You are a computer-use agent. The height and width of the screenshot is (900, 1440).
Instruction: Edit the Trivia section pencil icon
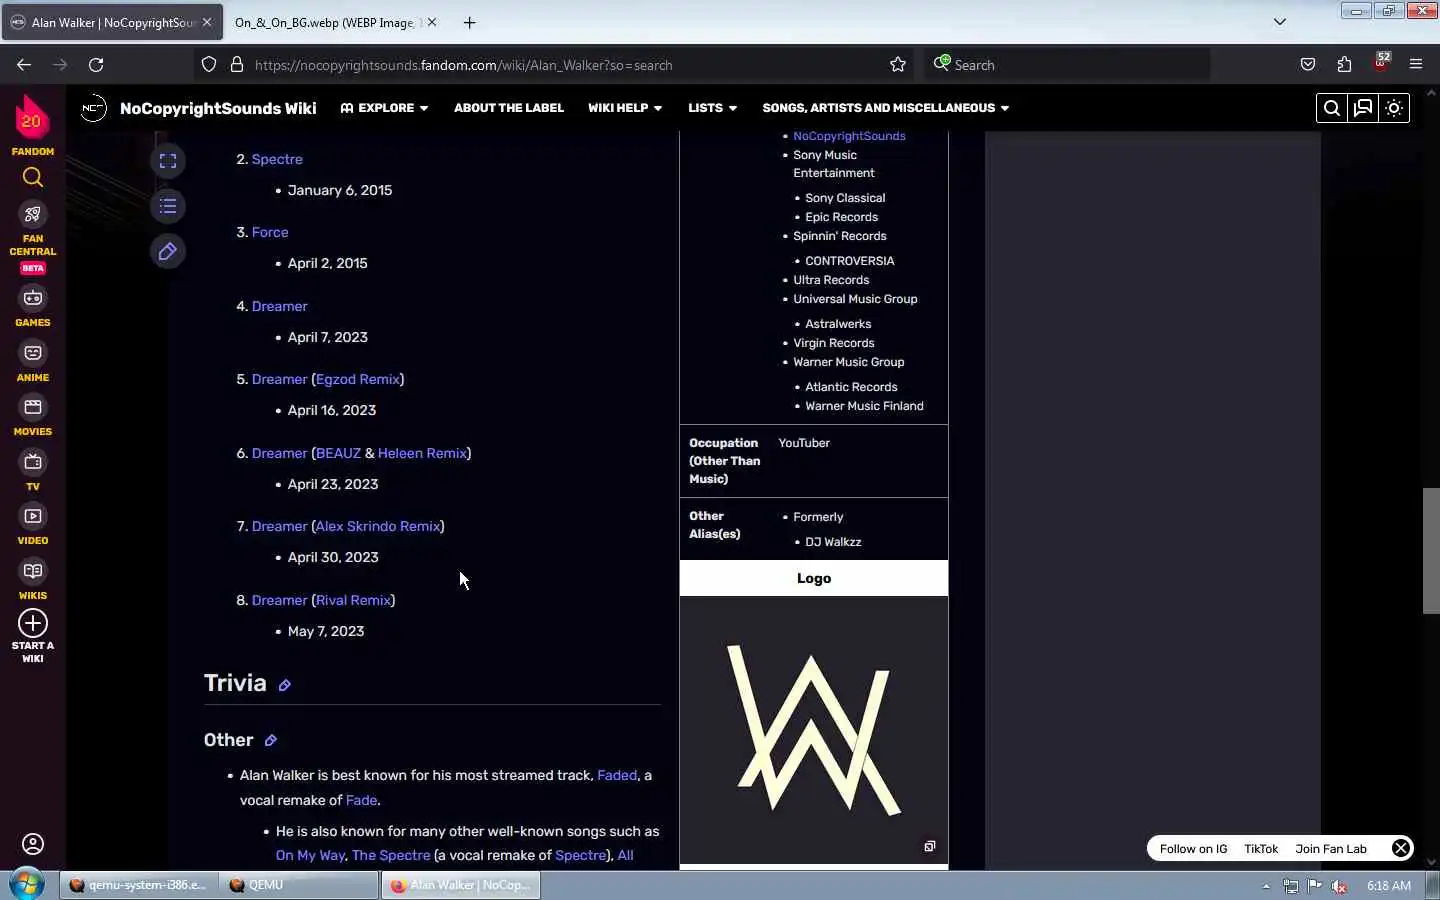[284, 685]
